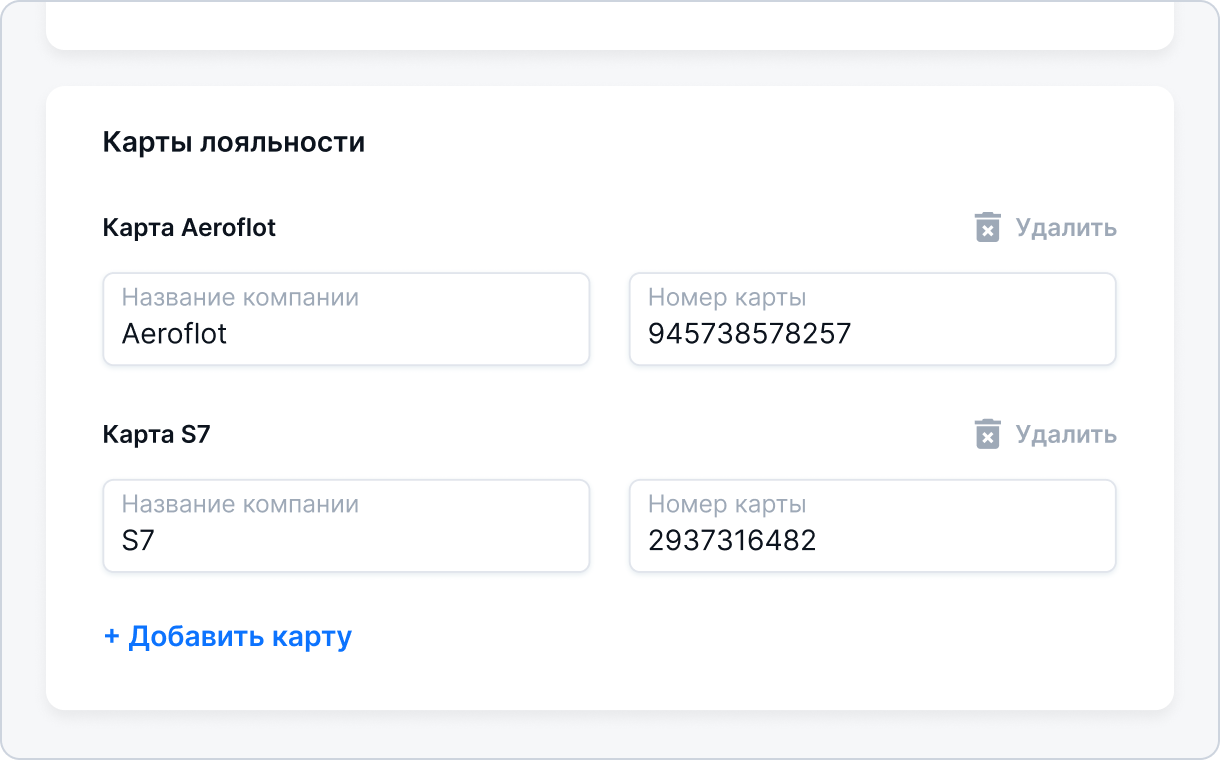Delete S7 card via Удалить text
The image size is (1220, 760).
tap(1066, 435)
